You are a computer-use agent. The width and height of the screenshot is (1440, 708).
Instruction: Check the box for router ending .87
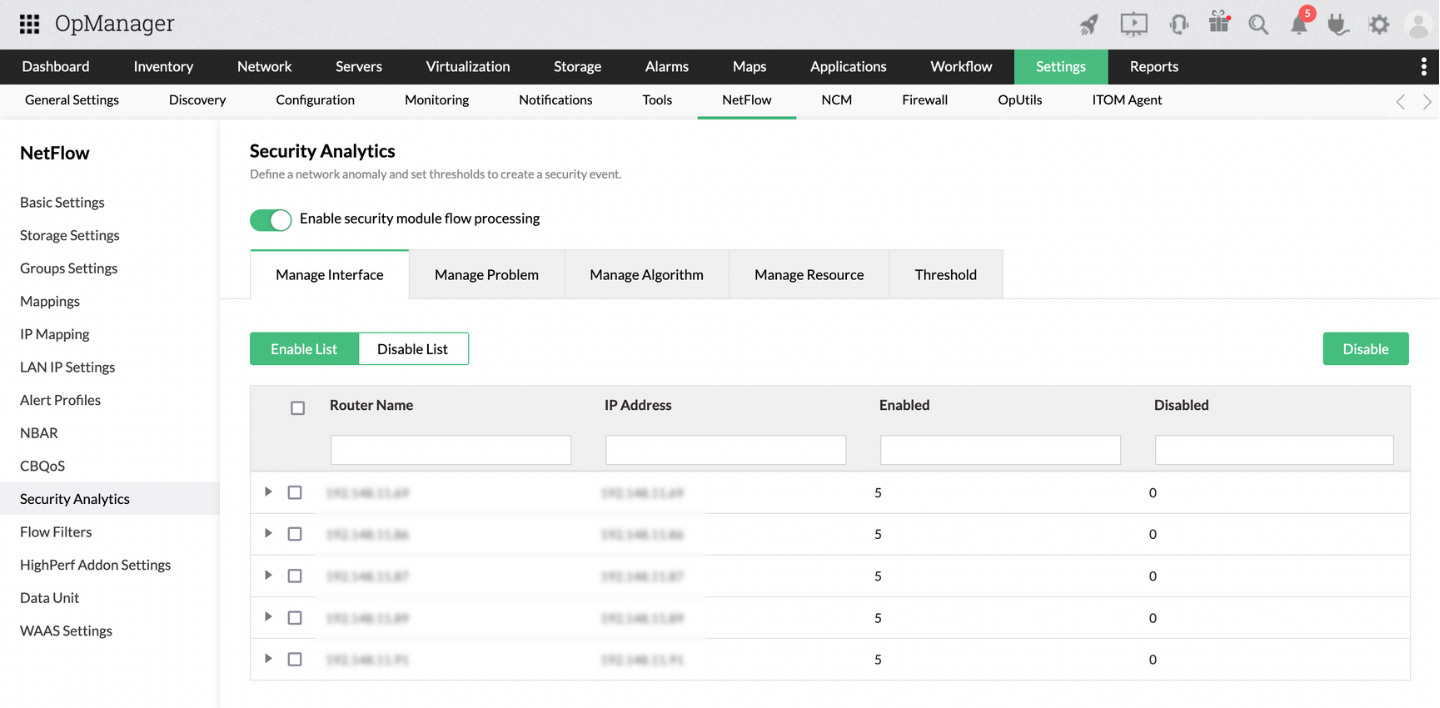click(294, 576)
